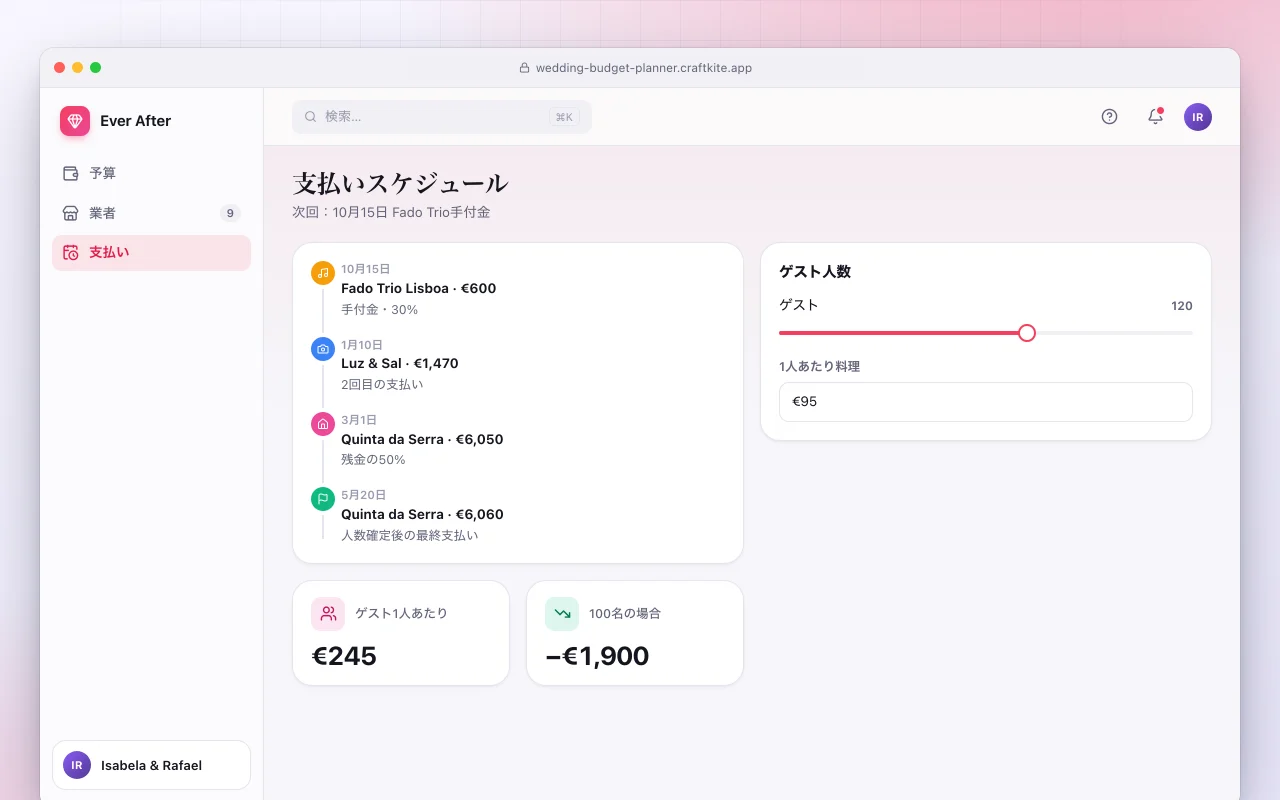The height and width of the screenshot is (800, 1280).
Task: Click the Fado Trio Lisboa · €600 entry
Action: tap(419, 288)
